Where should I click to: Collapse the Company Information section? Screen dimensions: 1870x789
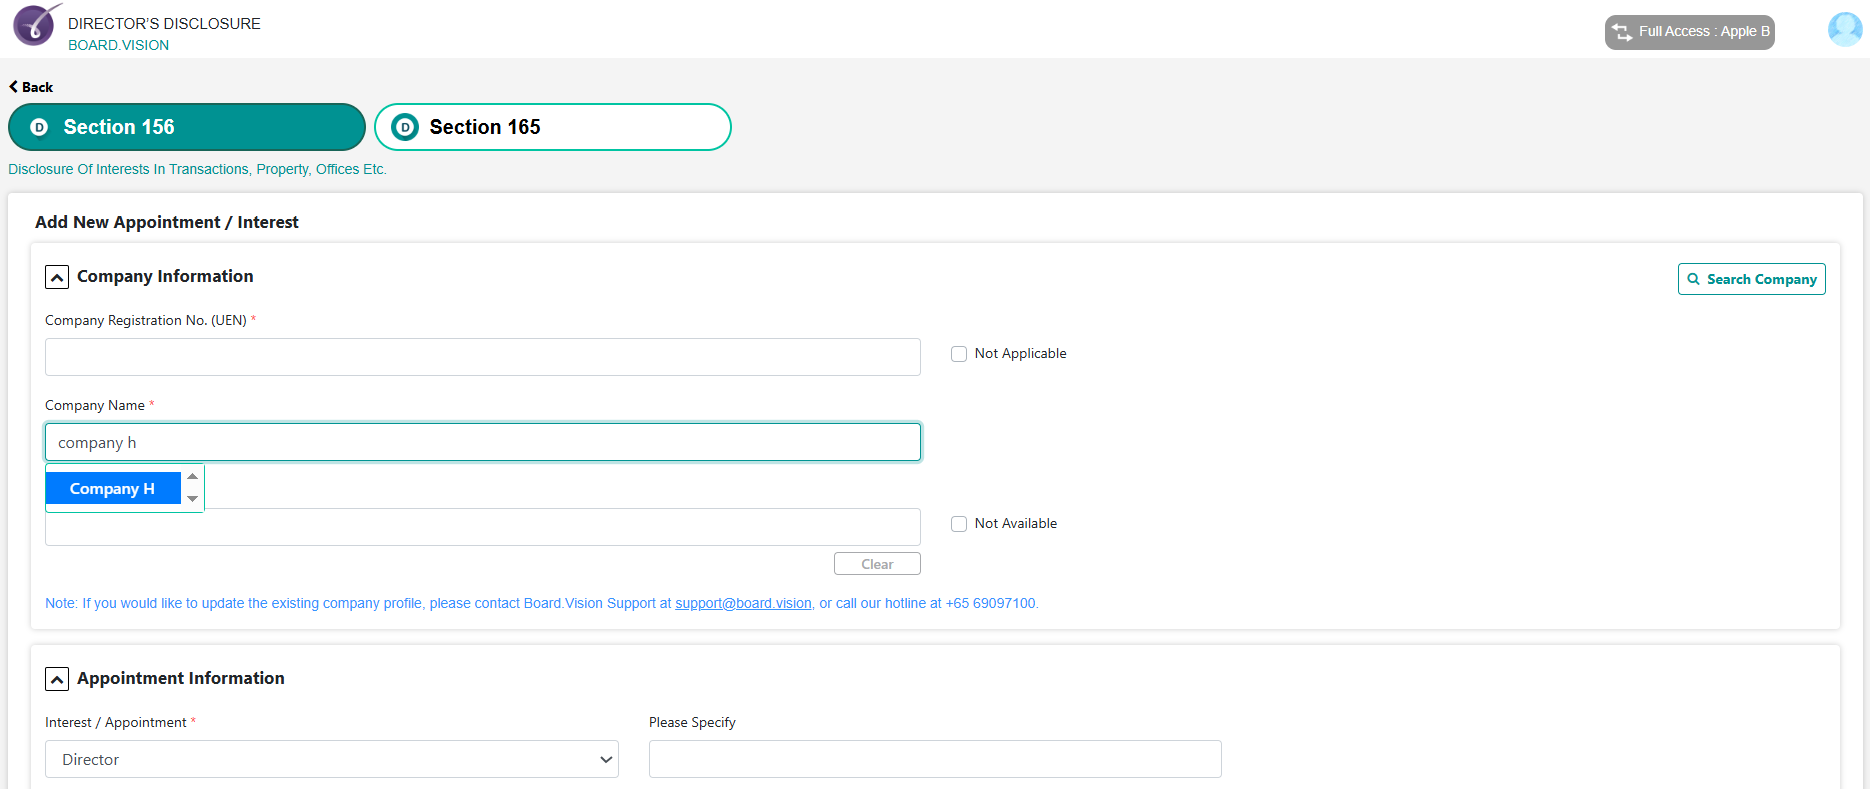tap(57, 277)
